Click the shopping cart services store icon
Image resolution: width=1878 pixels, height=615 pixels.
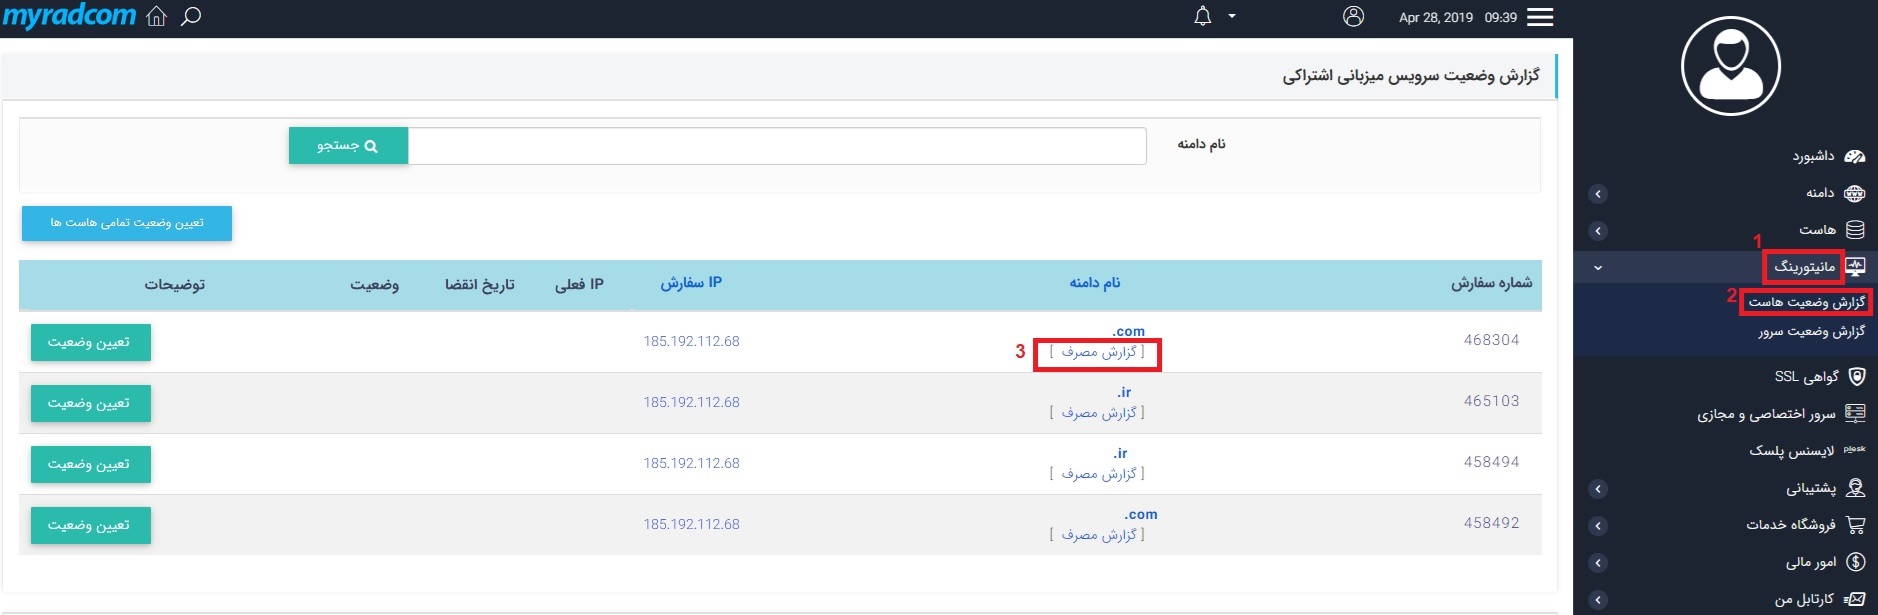1855,525
